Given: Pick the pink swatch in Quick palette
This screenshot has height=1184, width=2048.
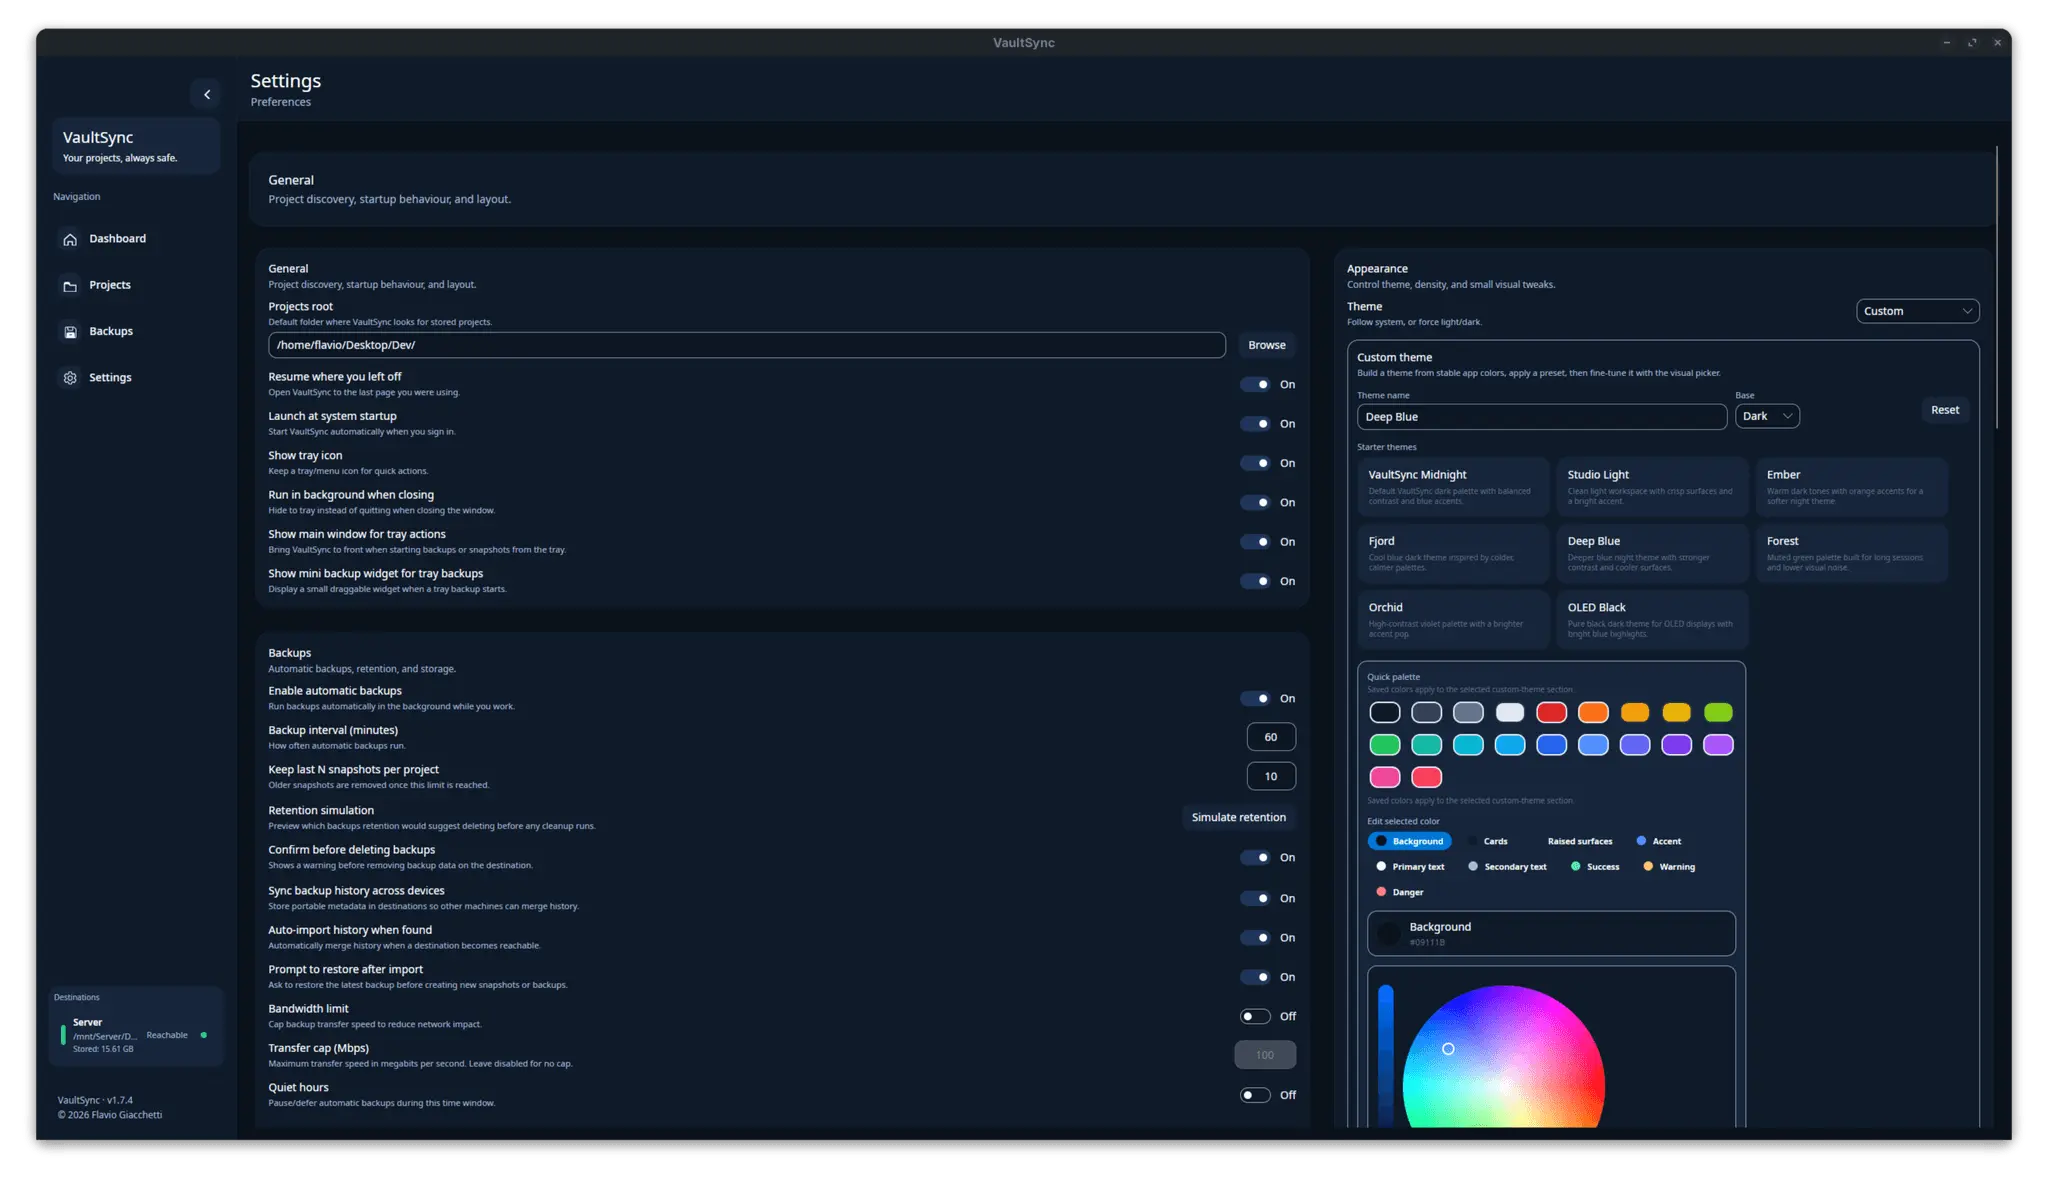Looking at the screenshot, I should [1384, 777].
